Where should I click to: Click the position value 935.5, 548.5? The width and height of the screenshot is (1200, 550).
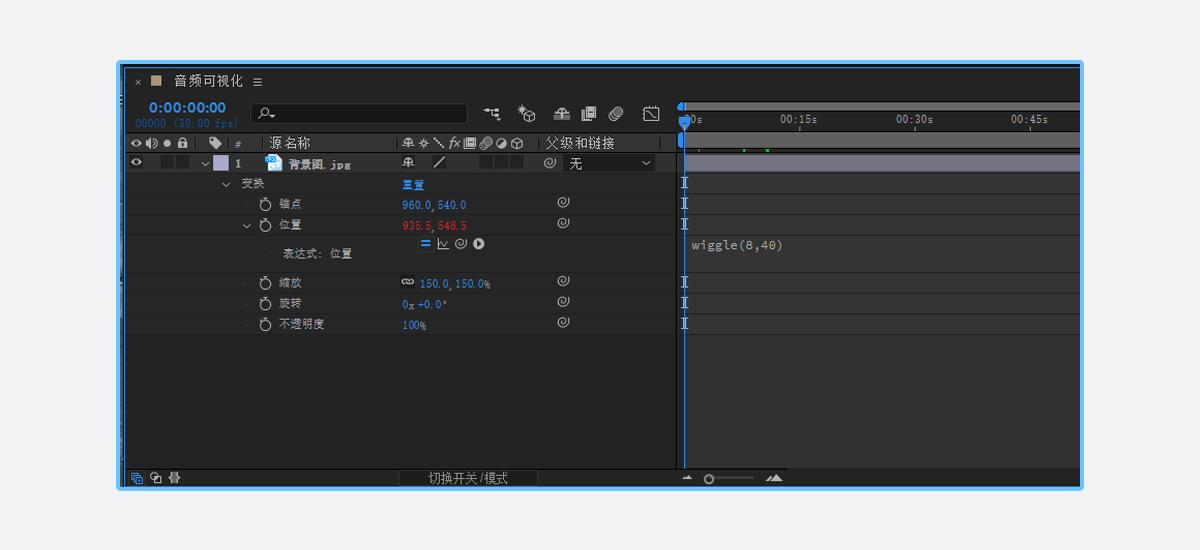point(434,226)
